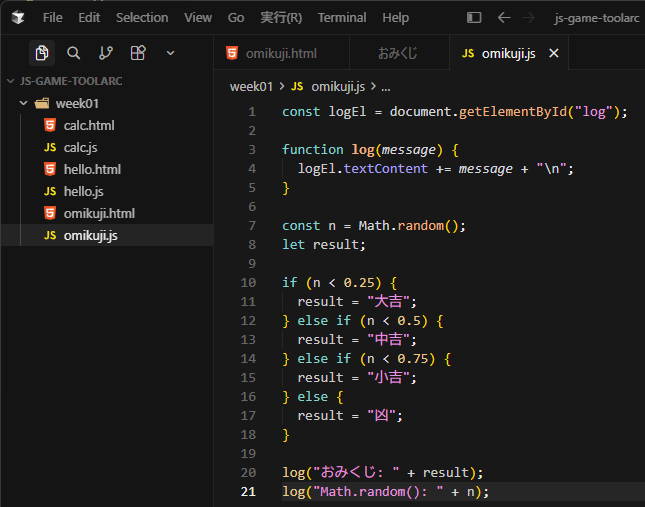645x507 pixels.
Task: Click Math.random() call on line 7
Action: (x=408, y=226)
